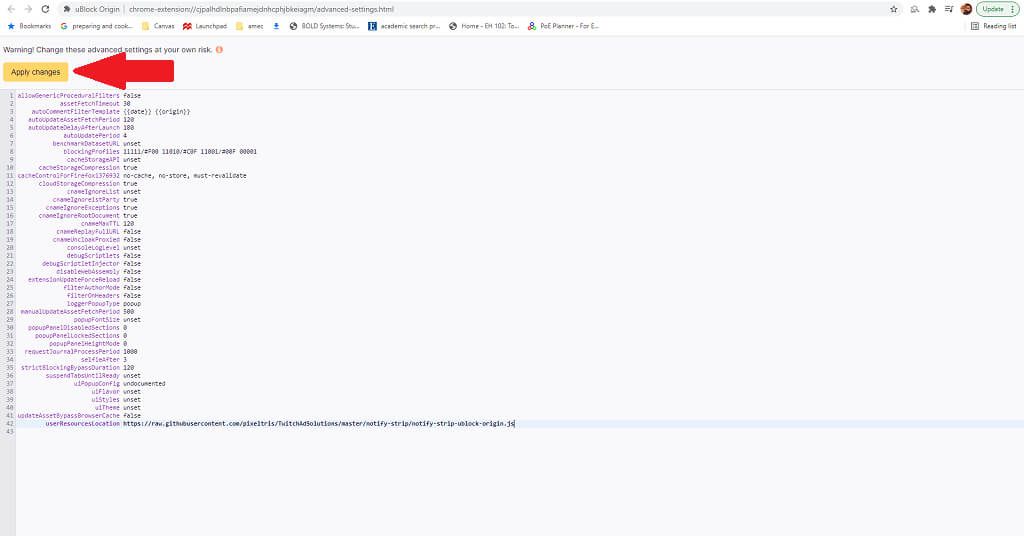This screenshot has height=536, width=1024.
Task: Click the info icon beside the warning text
Action: pos(219,50)
